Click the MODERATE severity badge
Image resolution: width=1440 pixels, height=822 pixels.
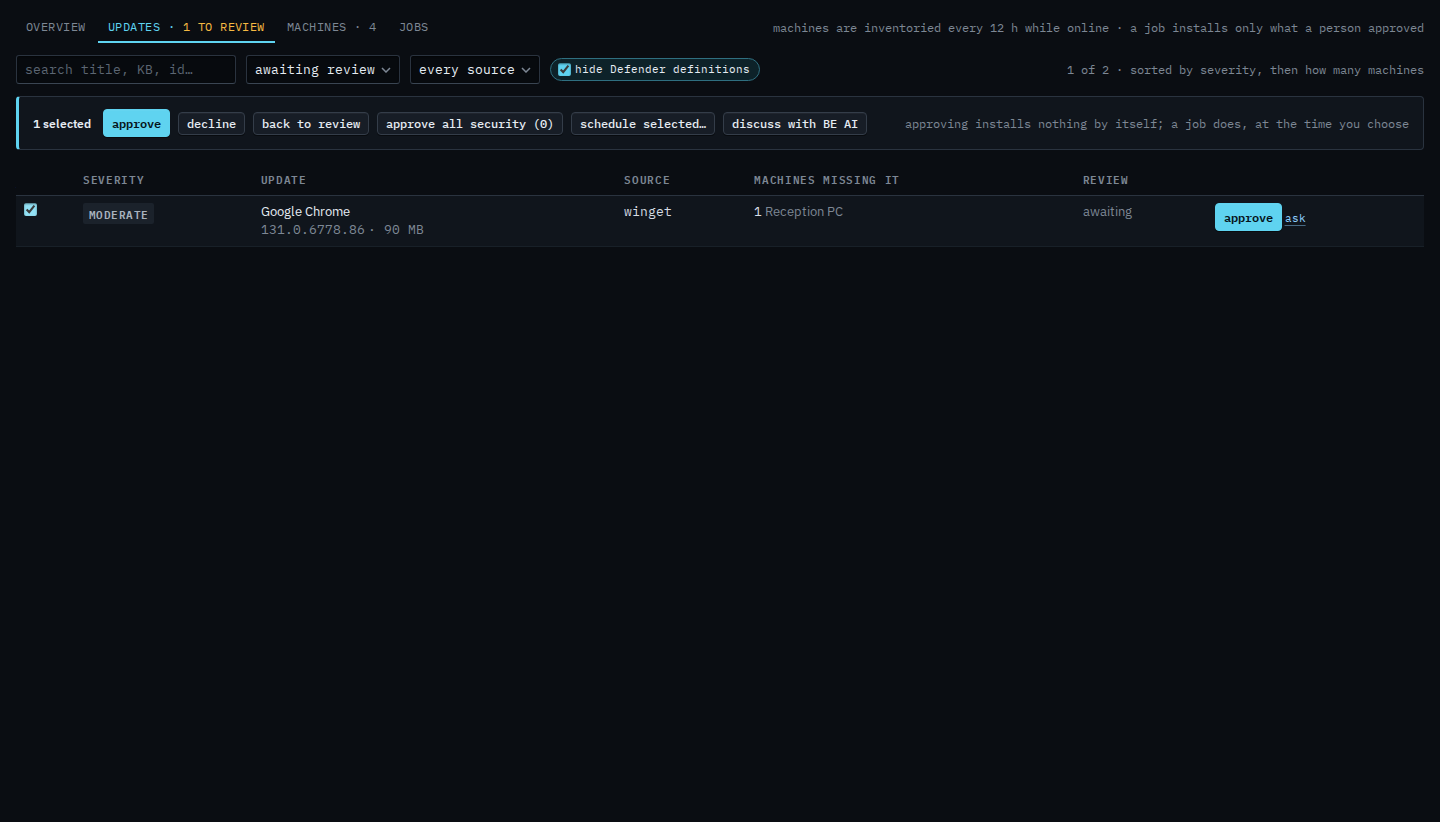pos(118,214)
